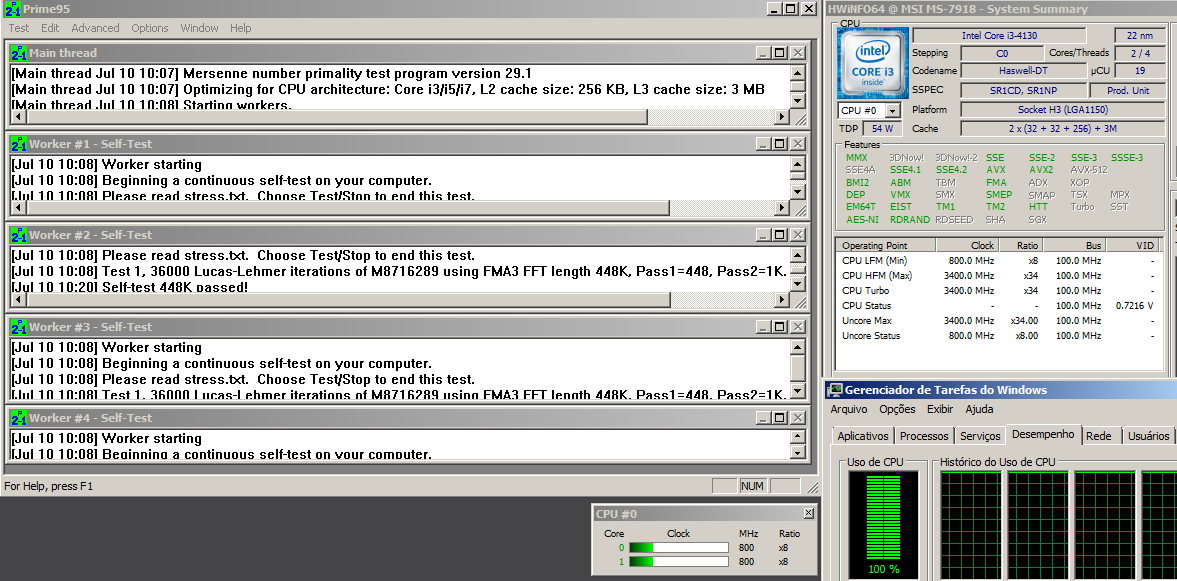Maximize the Main thread child window

click(779, 53)
